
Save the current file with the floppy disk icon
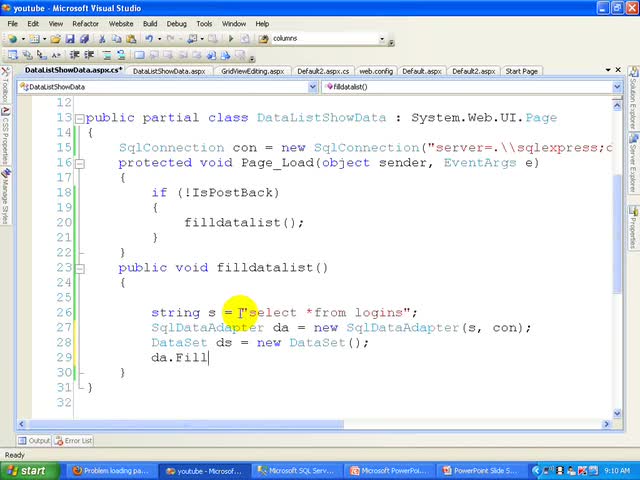pos(70,39)
